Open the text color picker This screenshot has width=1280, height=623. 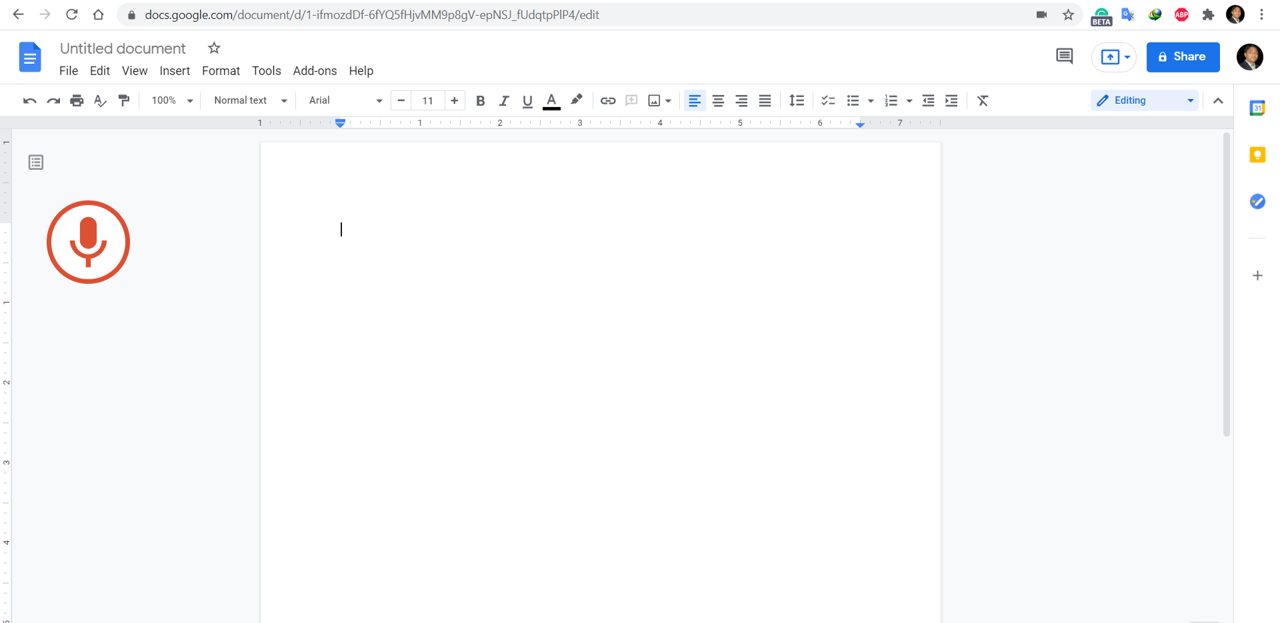point(551,101)
